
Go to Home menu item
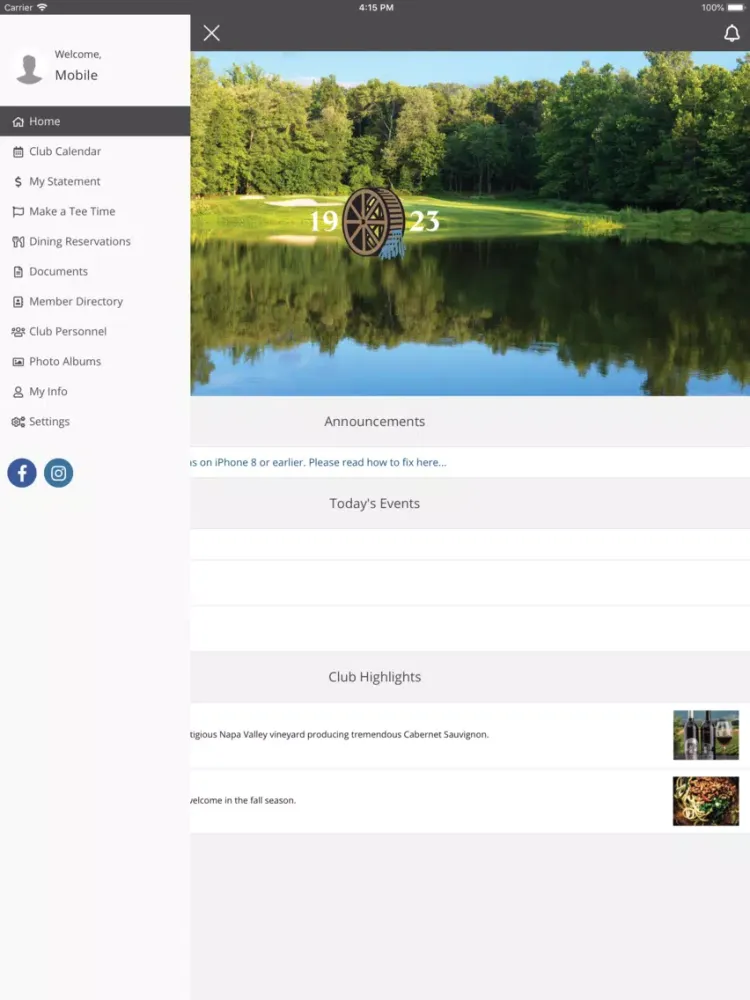[95, 121]
